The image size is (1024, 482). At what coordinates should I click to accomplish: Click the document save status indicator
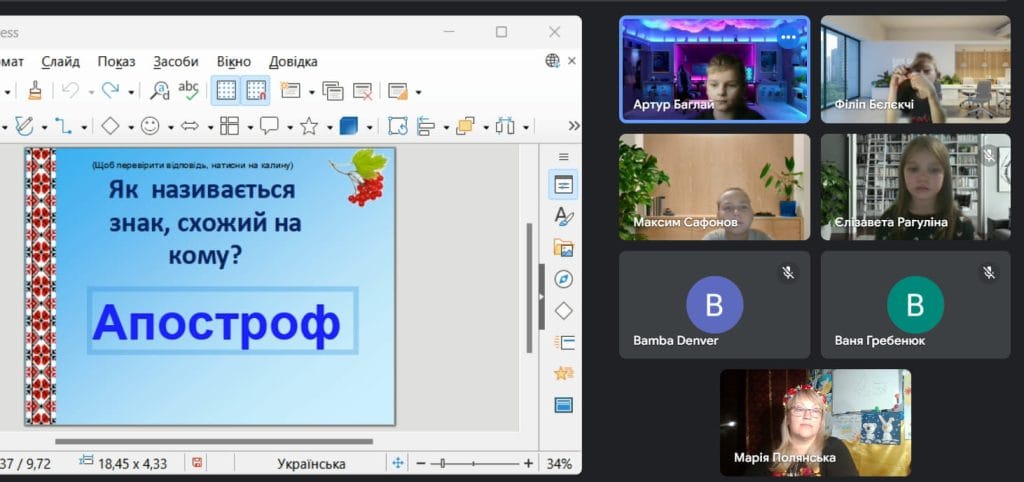tap(197, 463)
